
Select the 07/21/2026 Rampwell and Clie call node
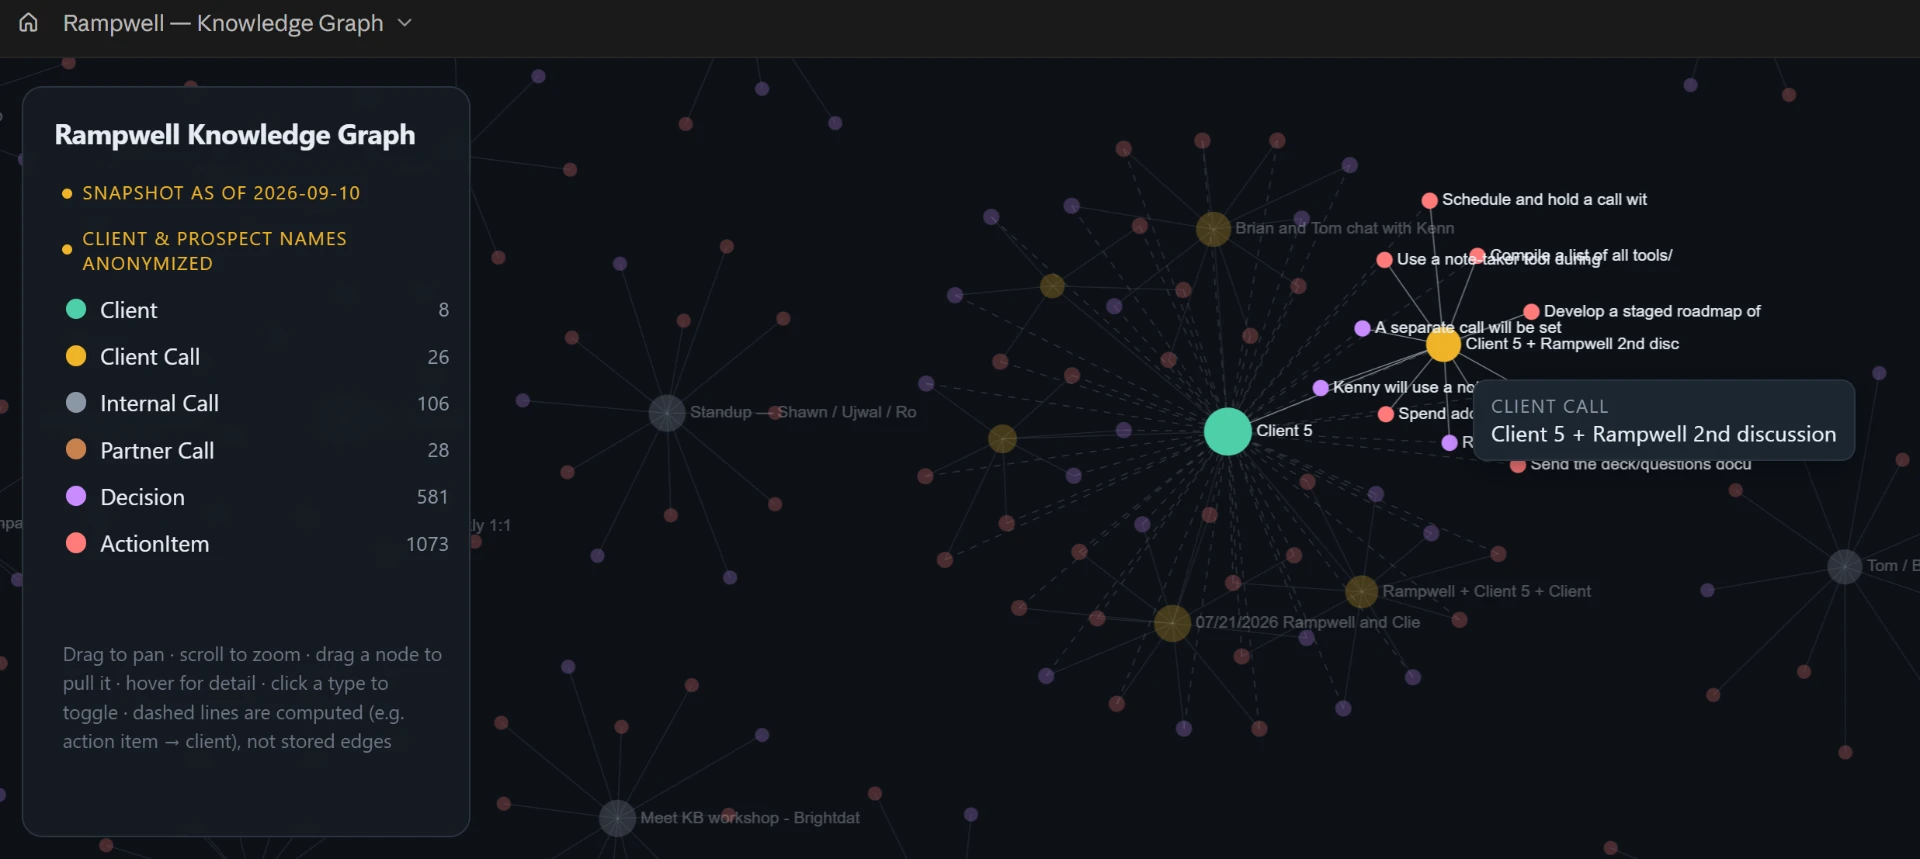pyautogui.click(x=1172, y=623)
